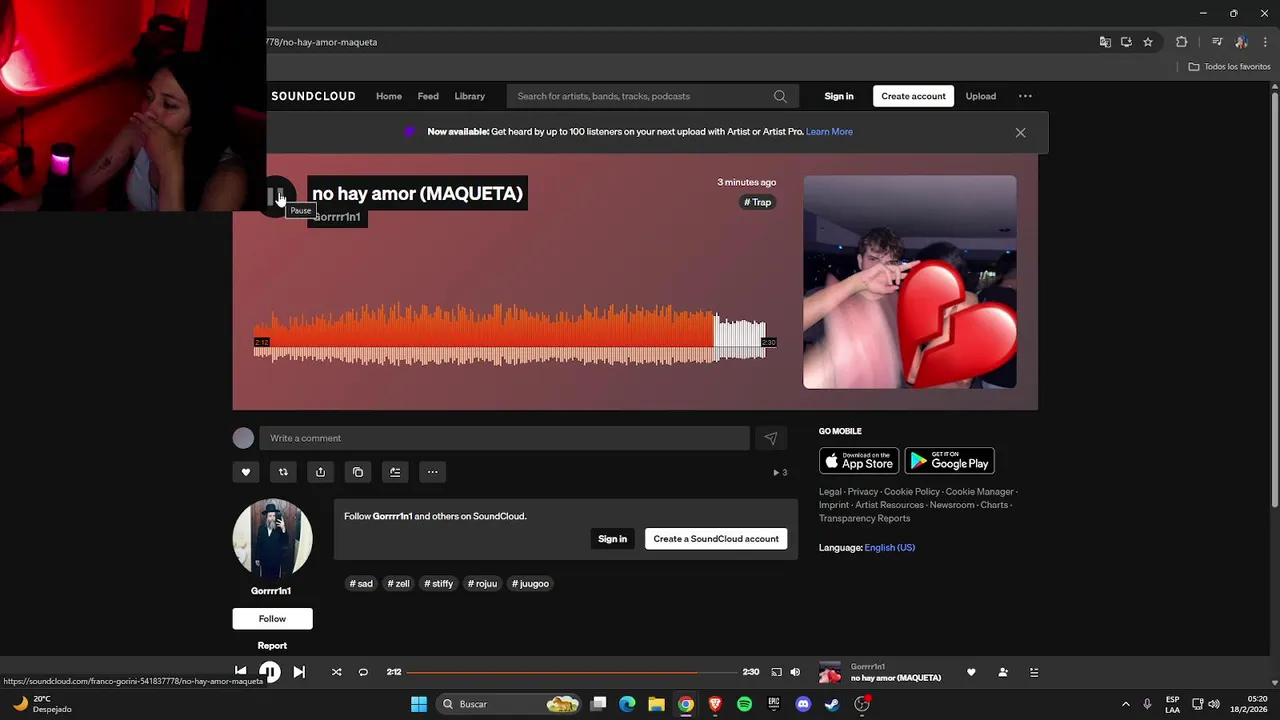Click Create a SoundCloud account button
Screen dimensions: 1280x720
[716, 539]
